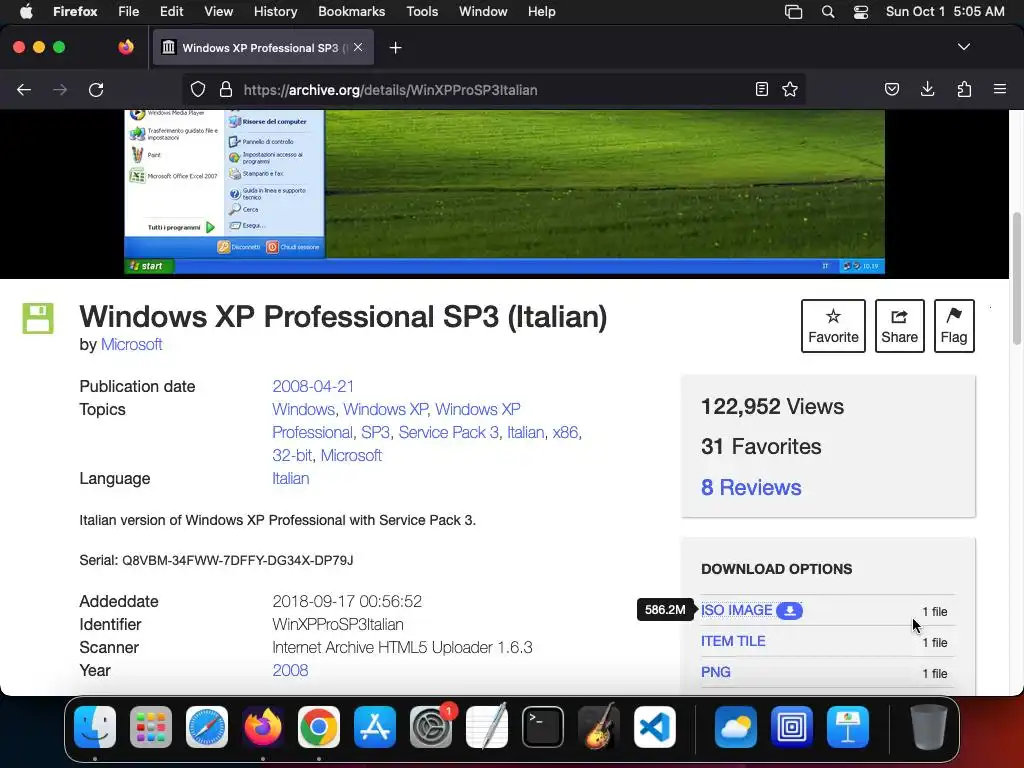Viewport: 1024px width, 768px height.
Task: Toggle reader view icon in address bar
Action: [761, 89]
